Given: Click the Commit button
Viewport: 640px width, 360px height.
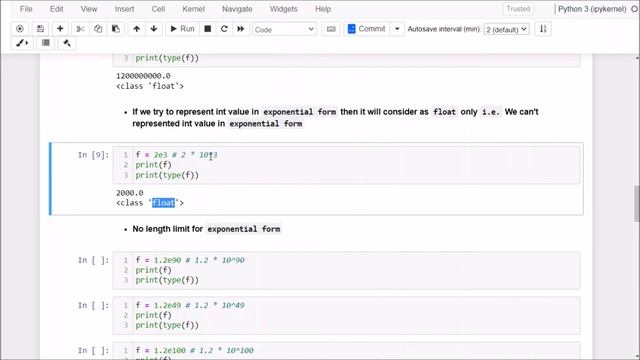Looking at the screenshot, I should 367,29.
